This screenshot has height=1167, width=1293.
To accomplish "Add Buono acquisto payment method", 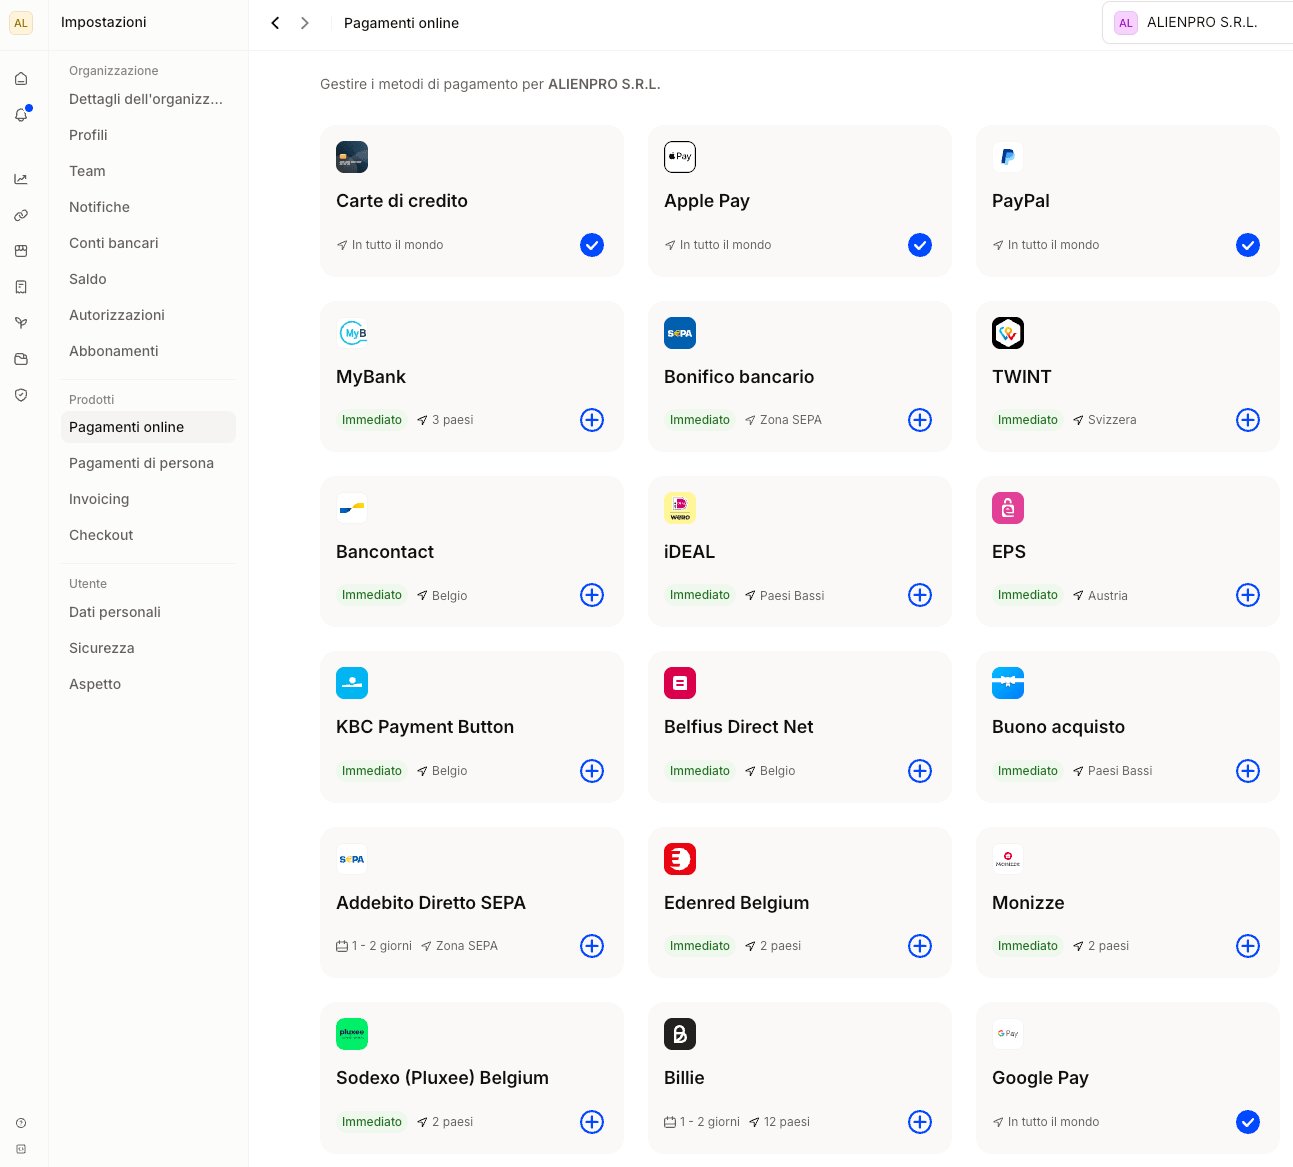I will point(1248,771).
